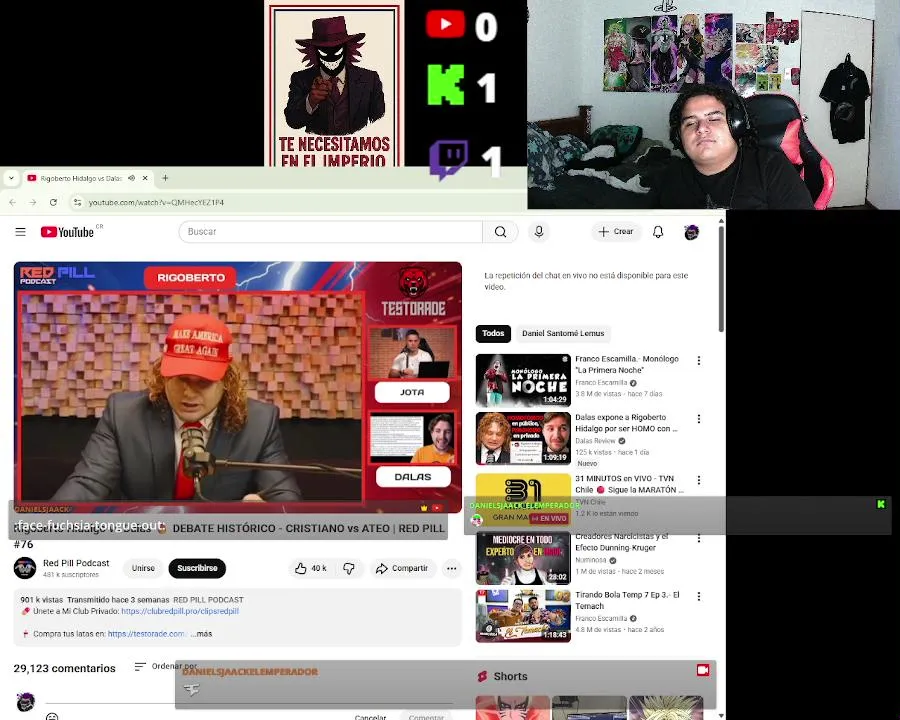Open options menu for Creadores Narcisistas video

click(699, 539)
